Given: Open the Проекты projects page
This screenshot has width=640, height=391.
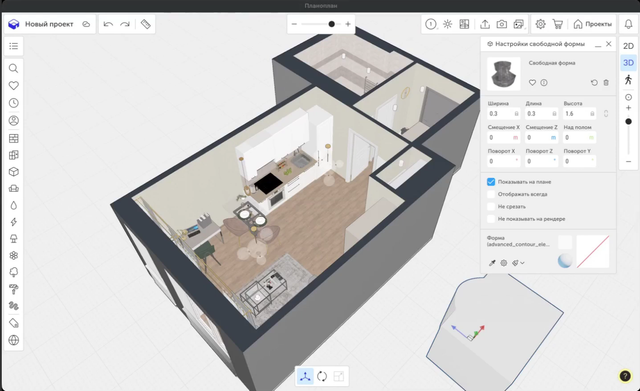Looking at the screenshot, I should click(x=593, y=24).
